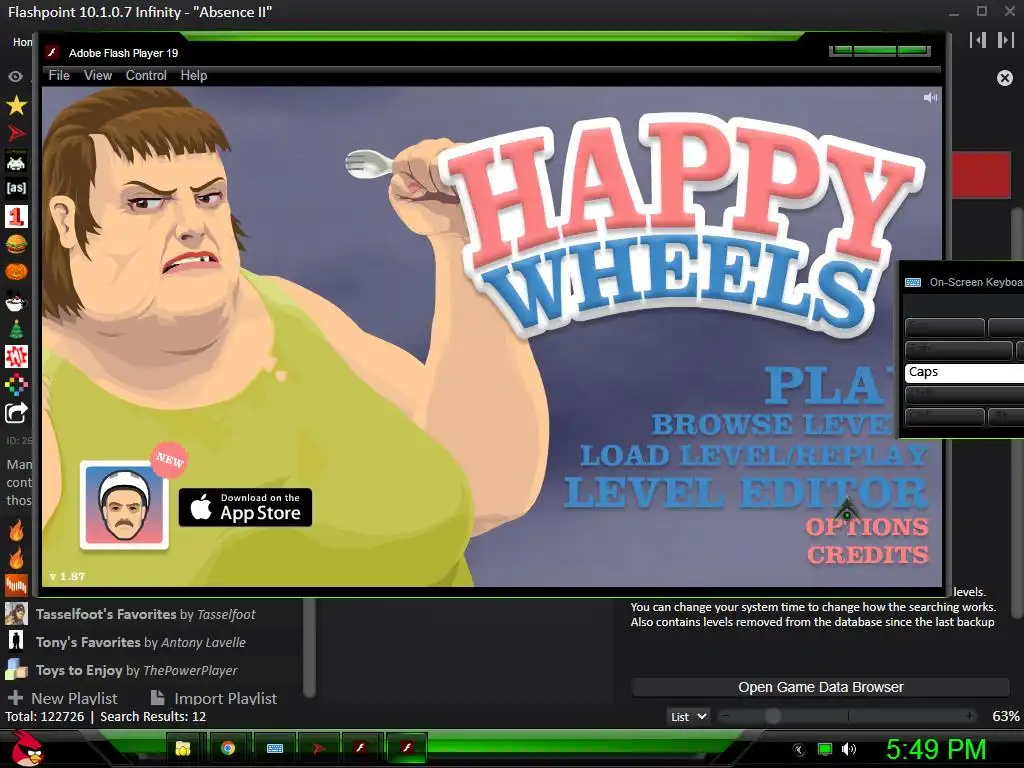Select the upper flame playlist icon
Image resolution: width=1024 pixels, height=768 pixels.
16,530
